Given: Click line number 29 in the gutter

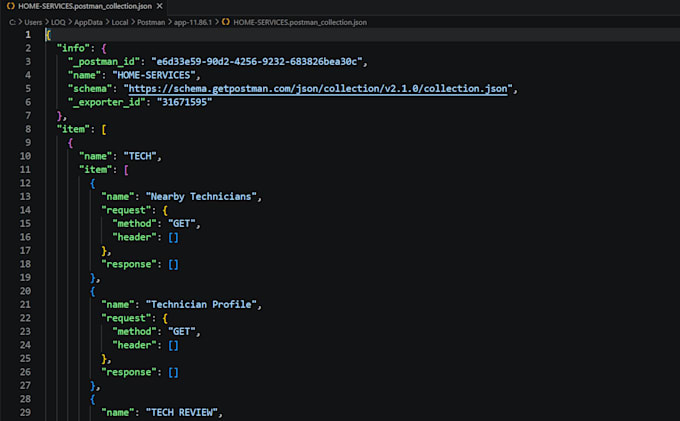Looking at the screenshot, I should [25, 412].
